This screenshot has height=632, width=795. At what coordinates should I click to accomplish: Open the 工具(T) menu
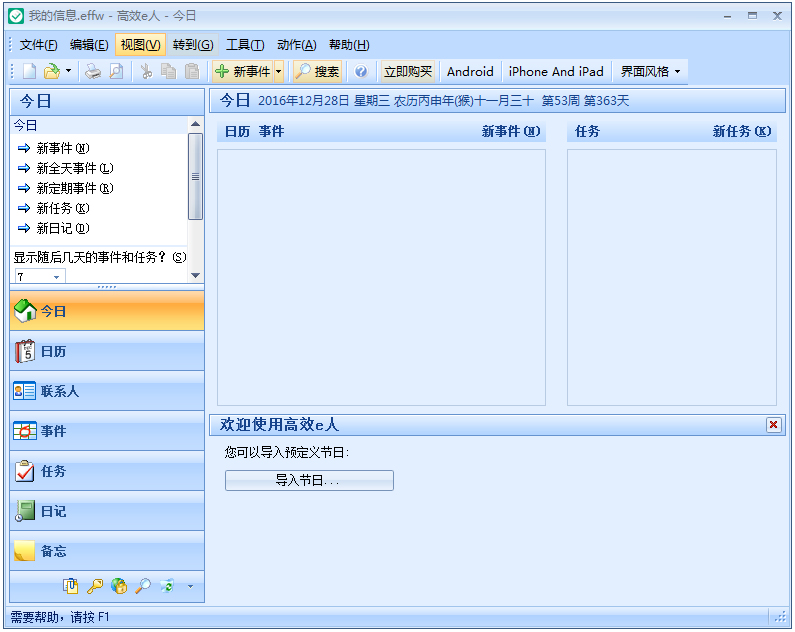[x=245, y=45]
